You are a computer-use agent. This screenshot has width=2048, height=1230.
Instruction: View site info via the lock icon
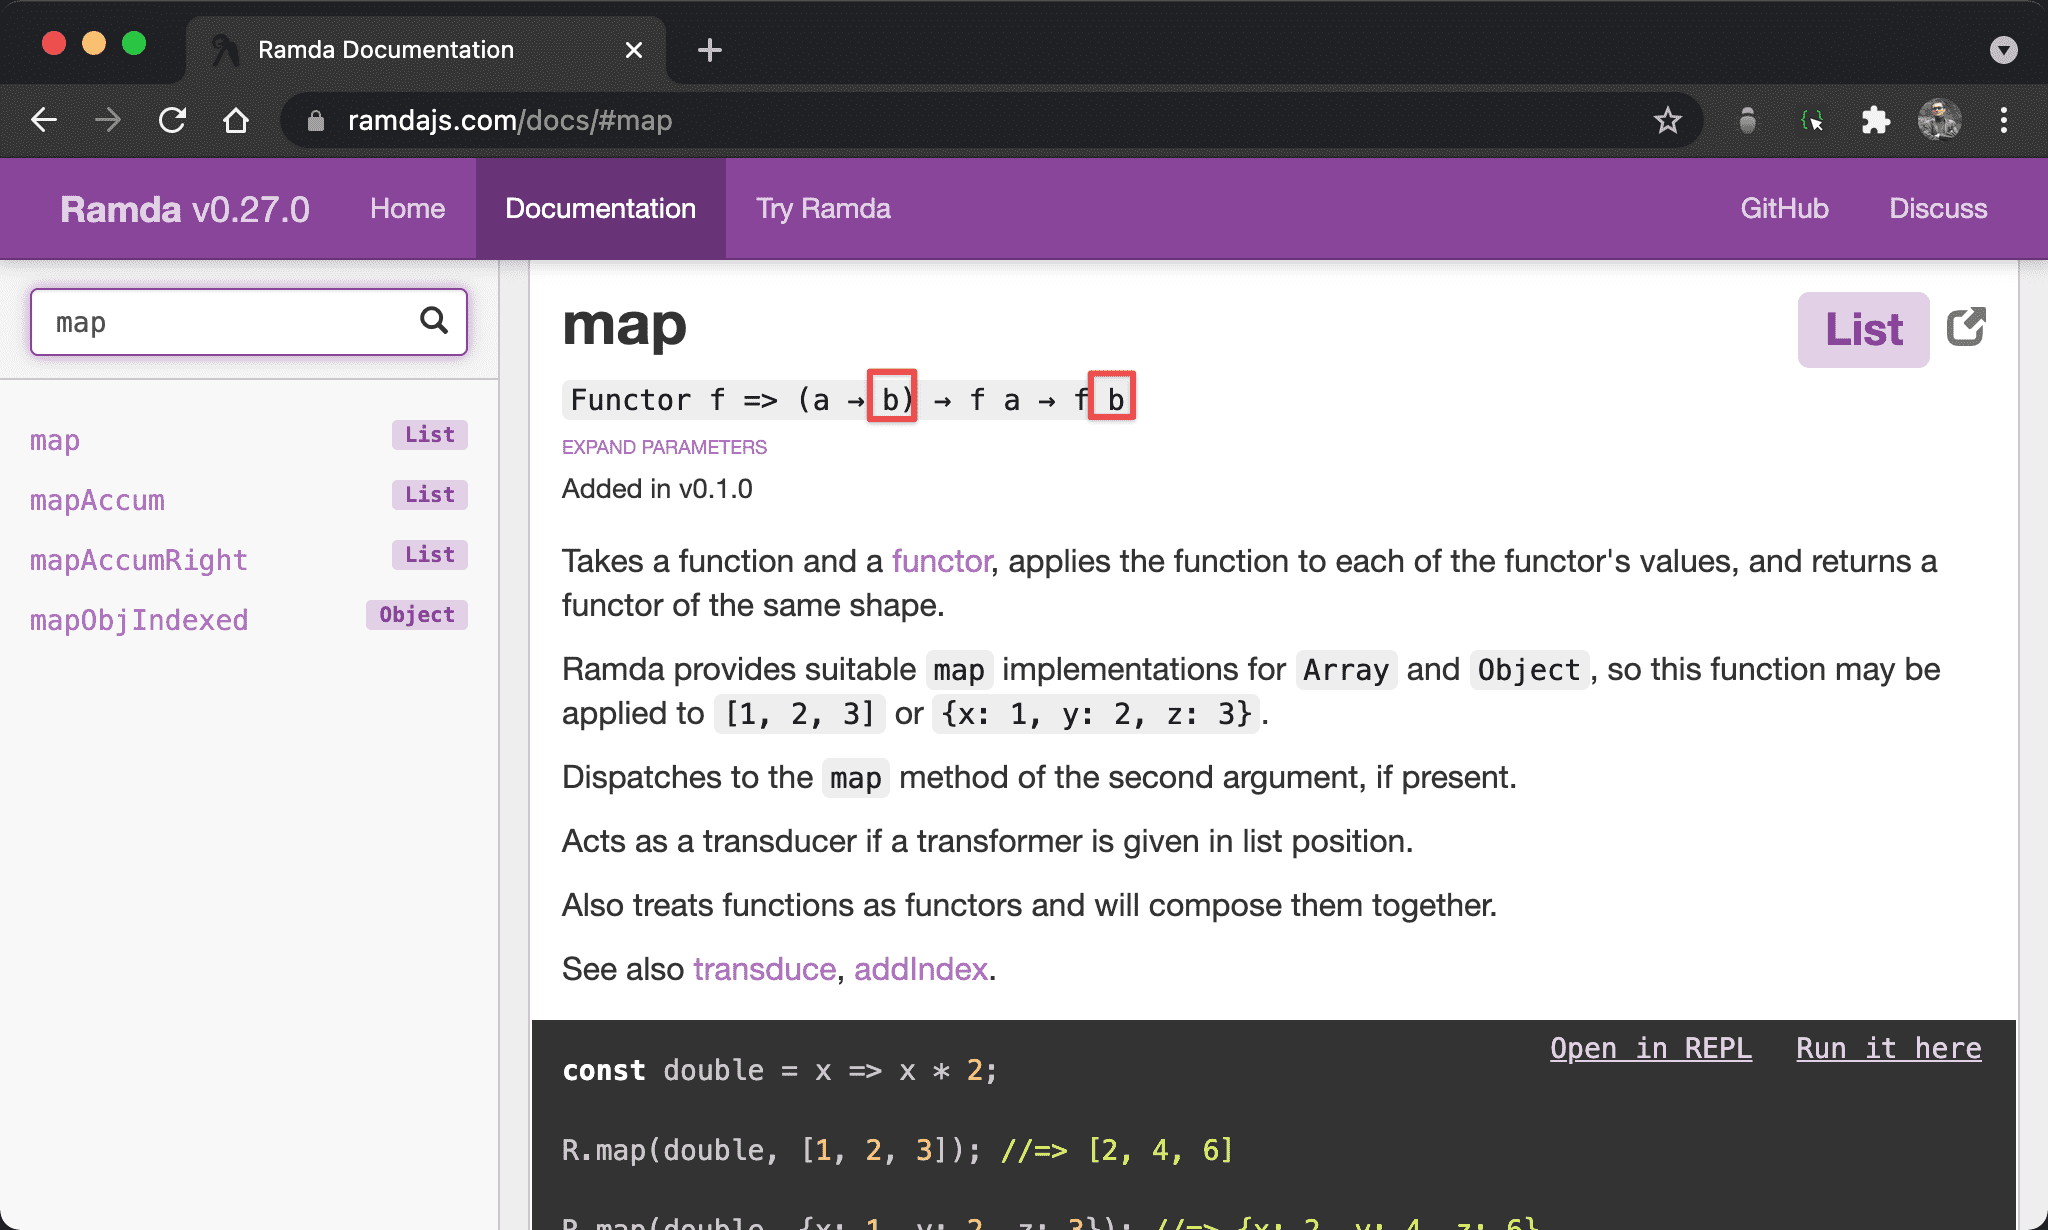316,121
